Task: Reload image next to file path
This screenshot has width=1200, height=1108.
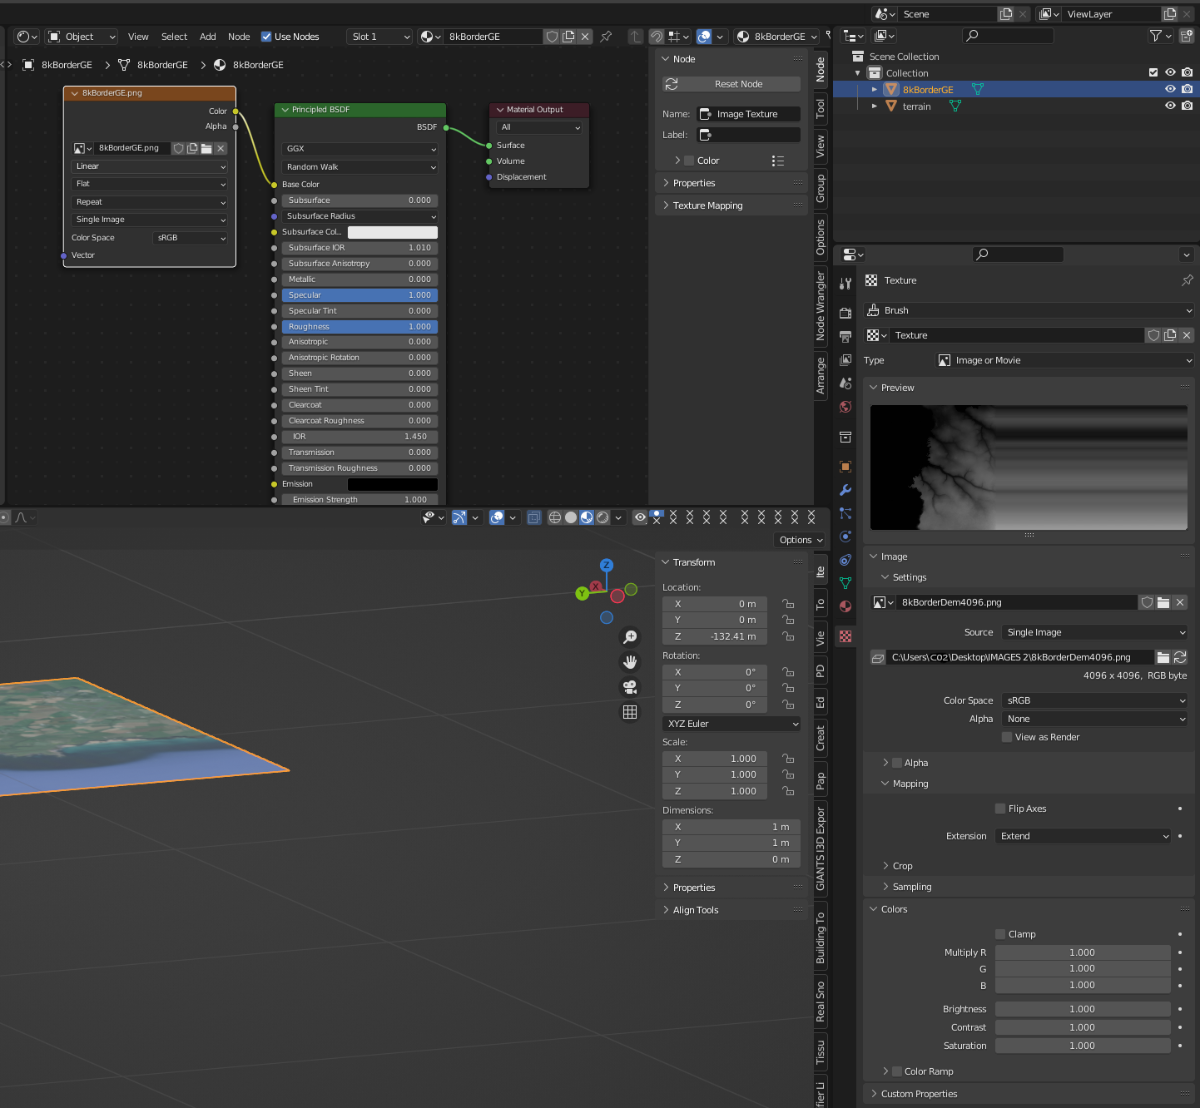Action: [x=1180, y=657]
